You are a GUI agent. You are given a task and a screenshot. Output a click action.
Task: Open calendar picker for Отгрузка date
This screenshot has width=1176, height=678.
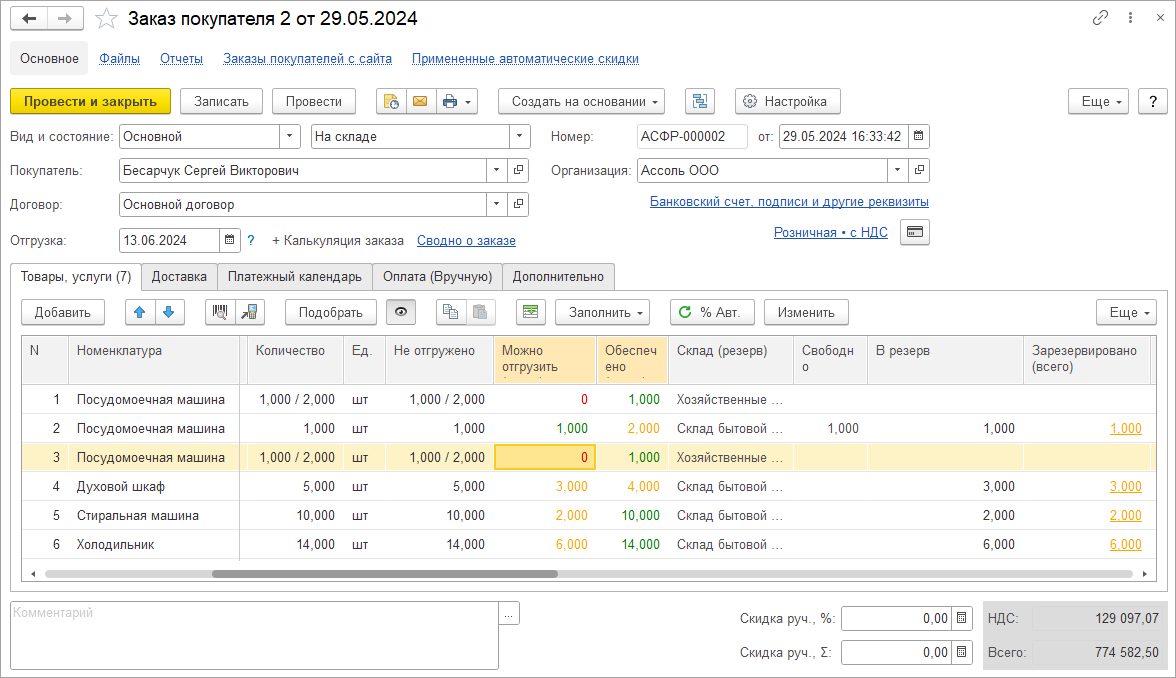pos(230,240)
